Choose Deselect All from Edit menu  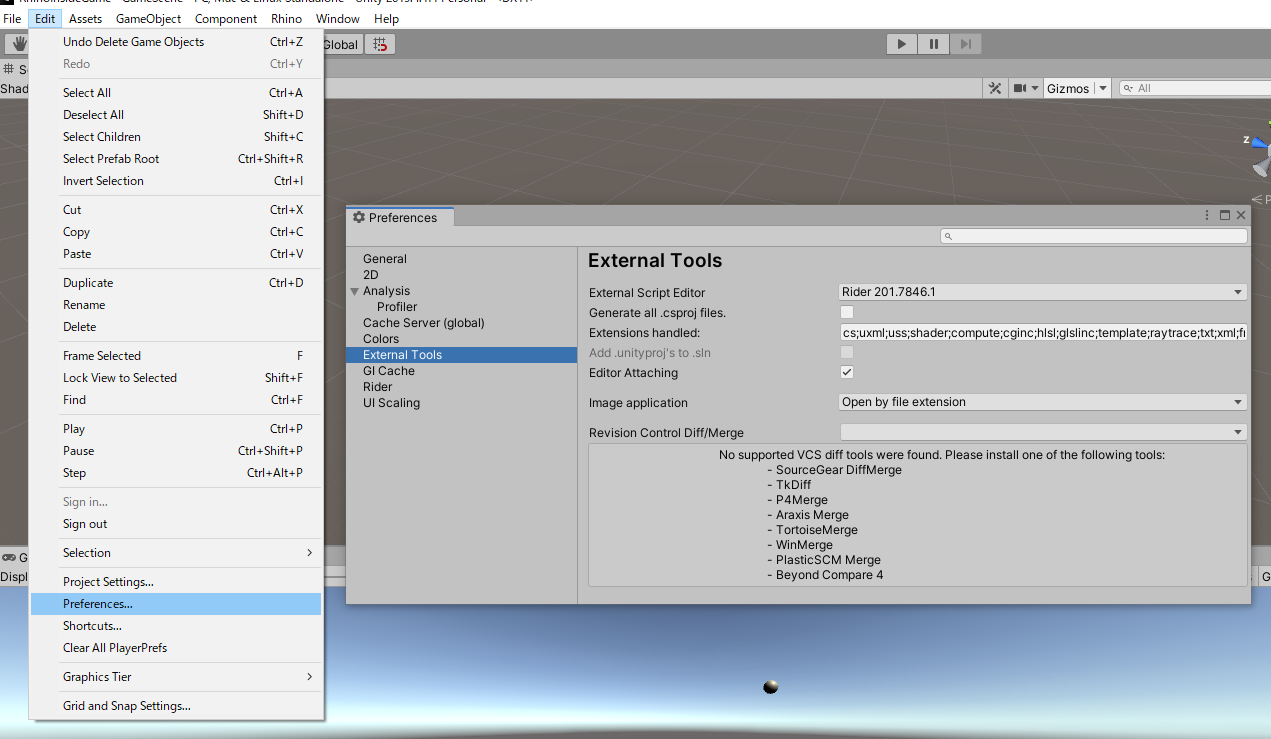(x=176, y=115)
